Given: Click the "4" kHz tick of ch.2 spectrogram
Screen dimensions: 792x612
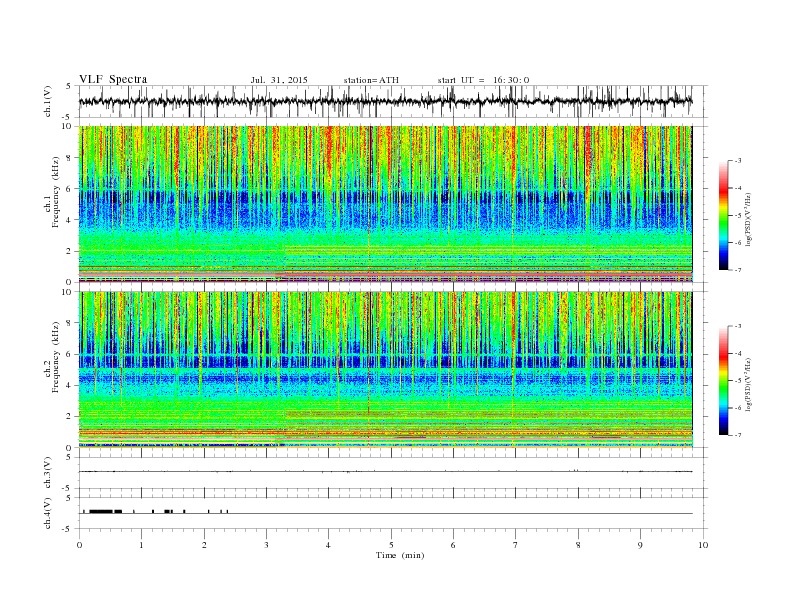Looking at the screenshot, I should point(70,385).
